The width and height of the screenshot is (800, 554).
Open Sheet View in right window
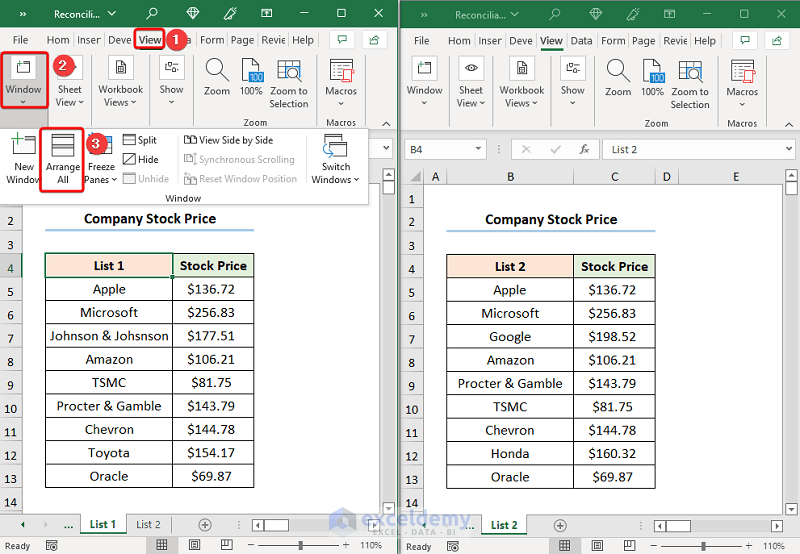pyautogui.click(x=470, y=83)
